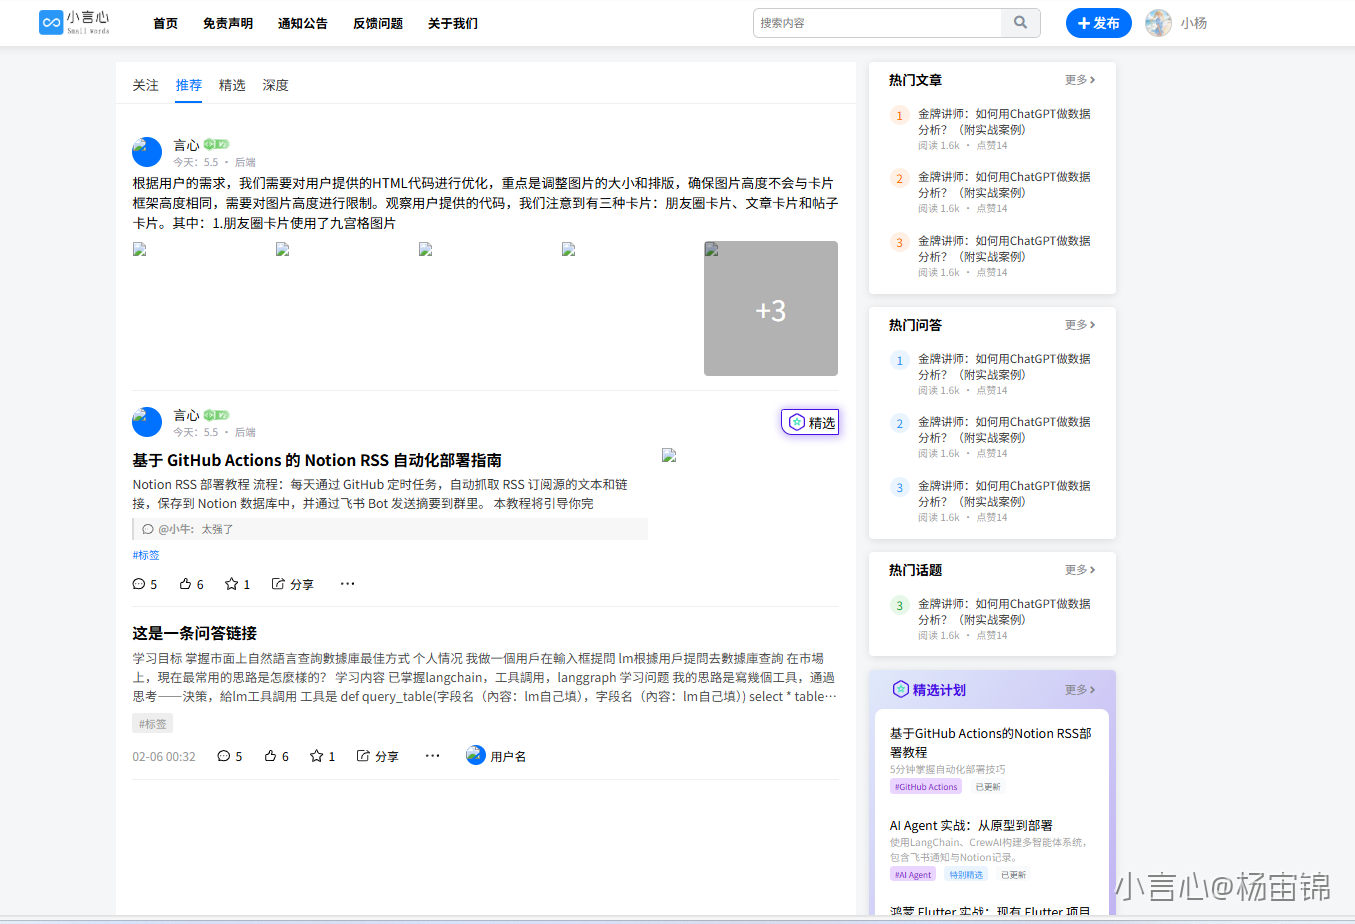Click the 小言心 infinity logo
Viewport: 1355px width, 924px height.
51,22
